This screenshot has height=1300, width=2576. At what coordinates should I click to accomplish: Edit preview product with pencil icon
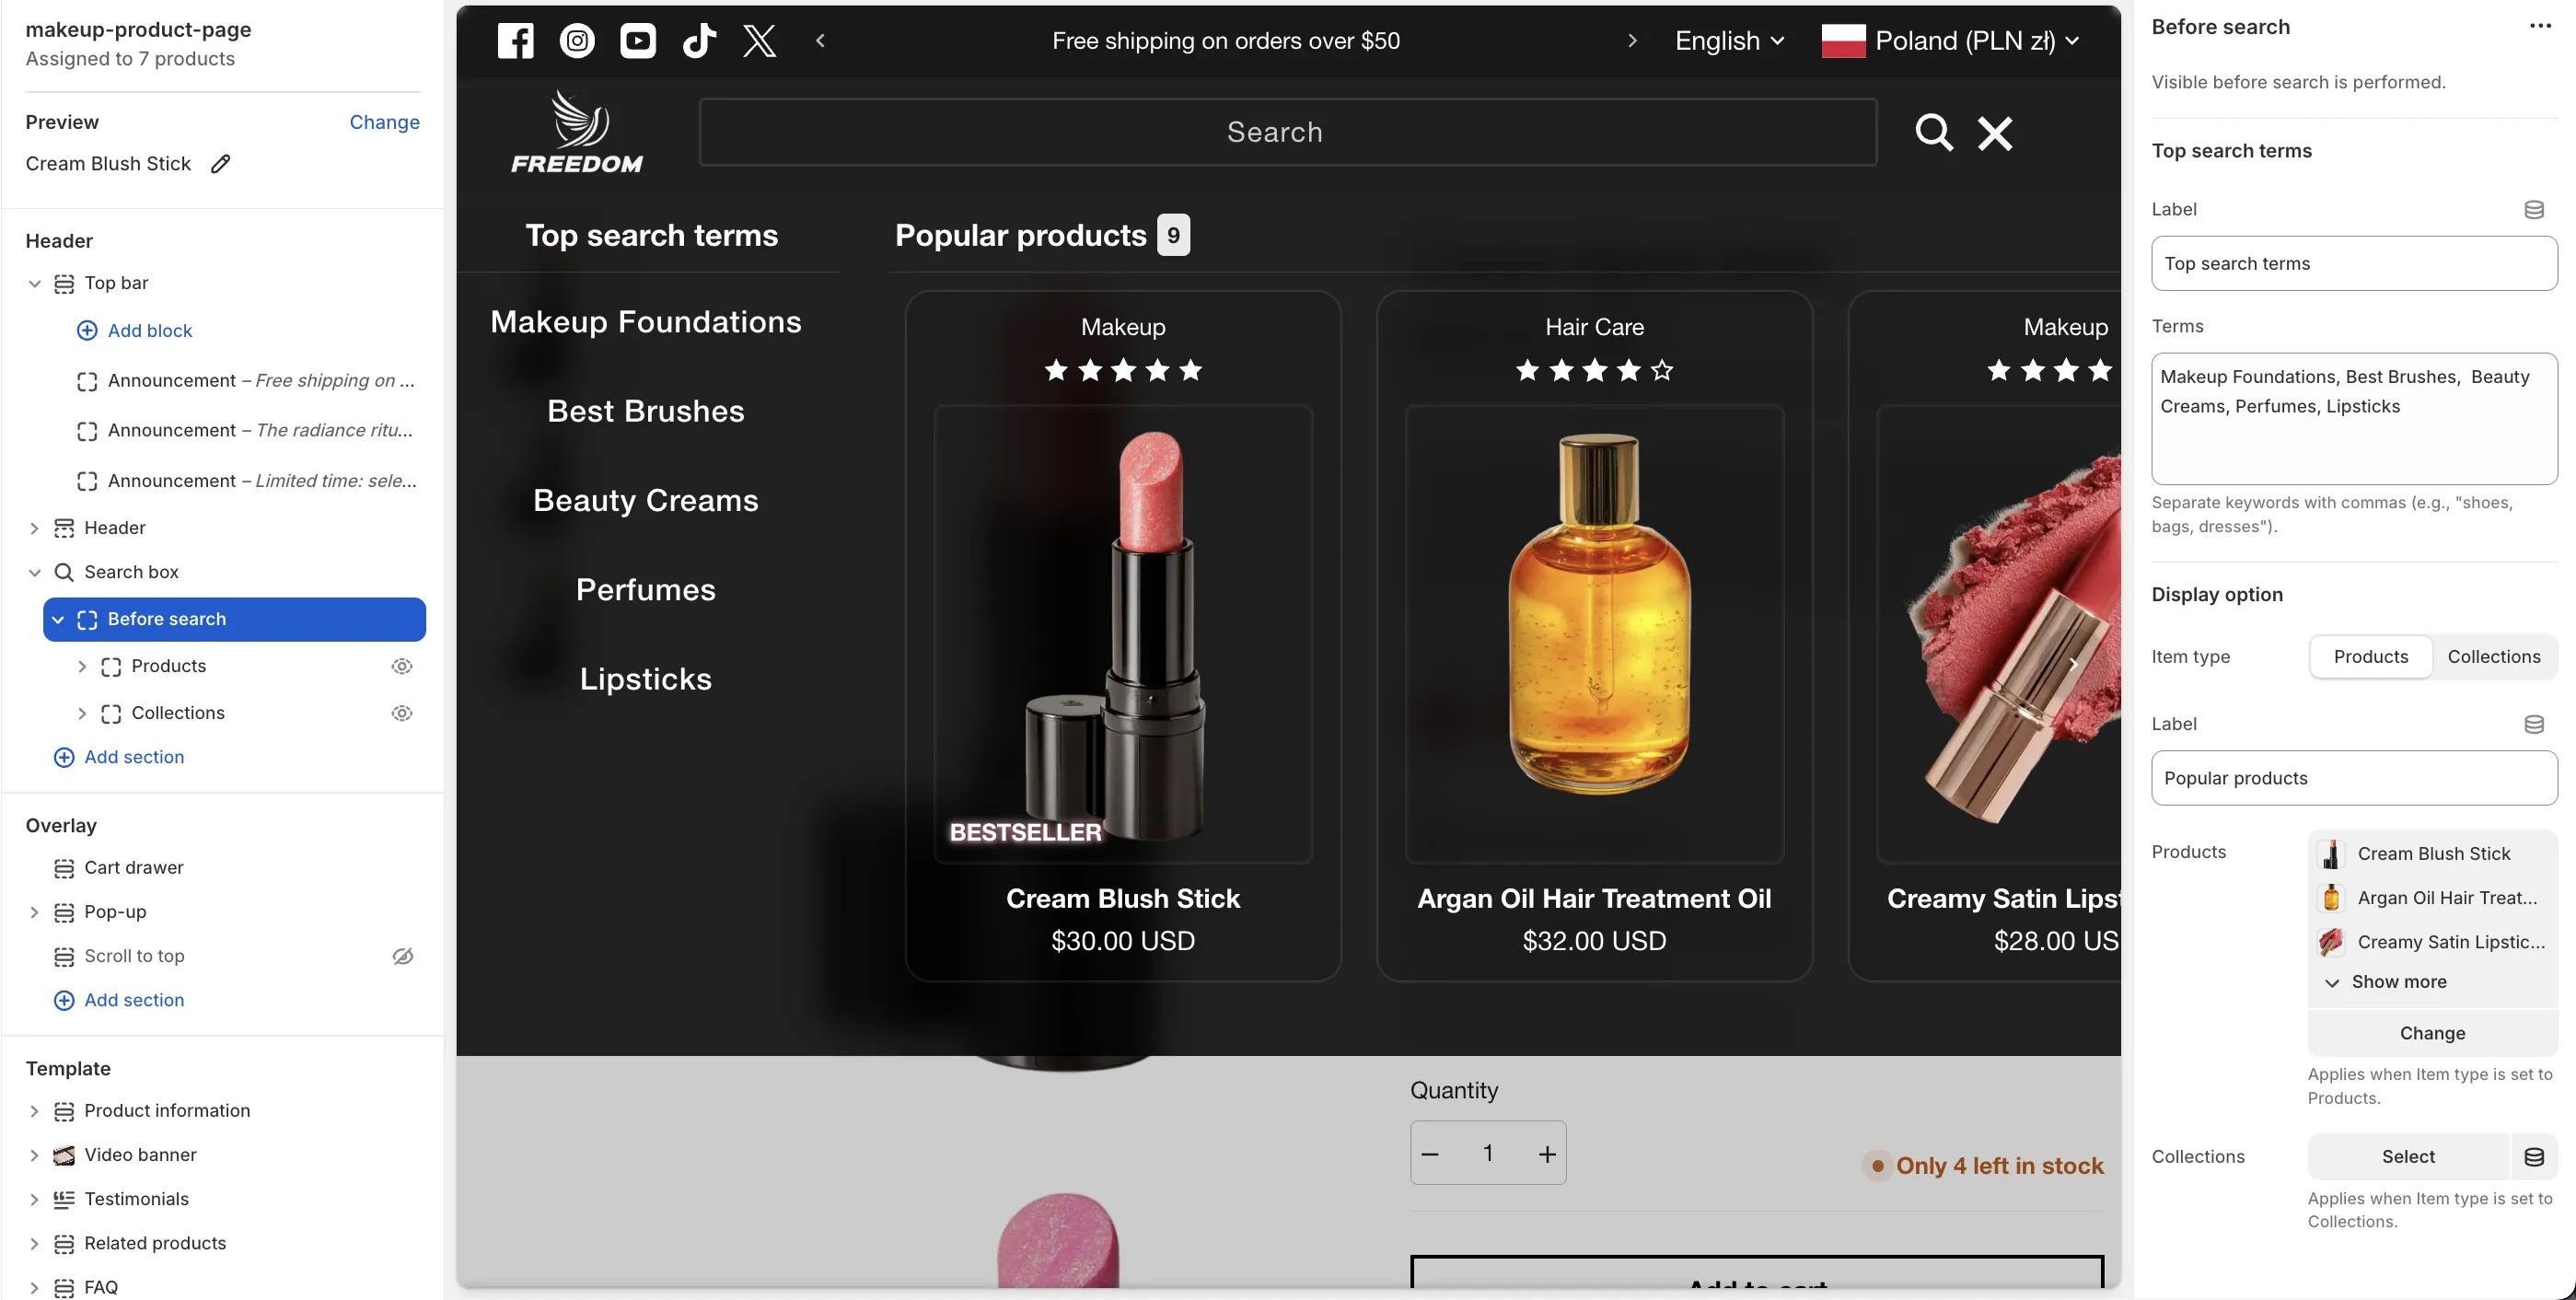point(221,164)
